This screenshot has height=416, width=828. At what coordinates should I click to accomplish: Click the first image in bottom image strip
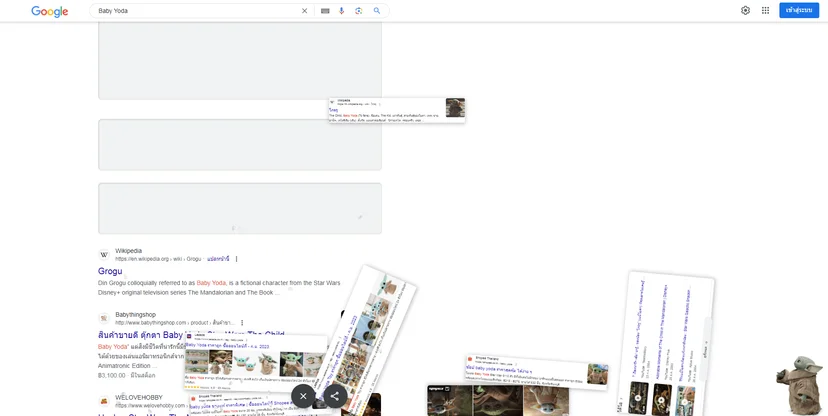(x=449, y=400)
